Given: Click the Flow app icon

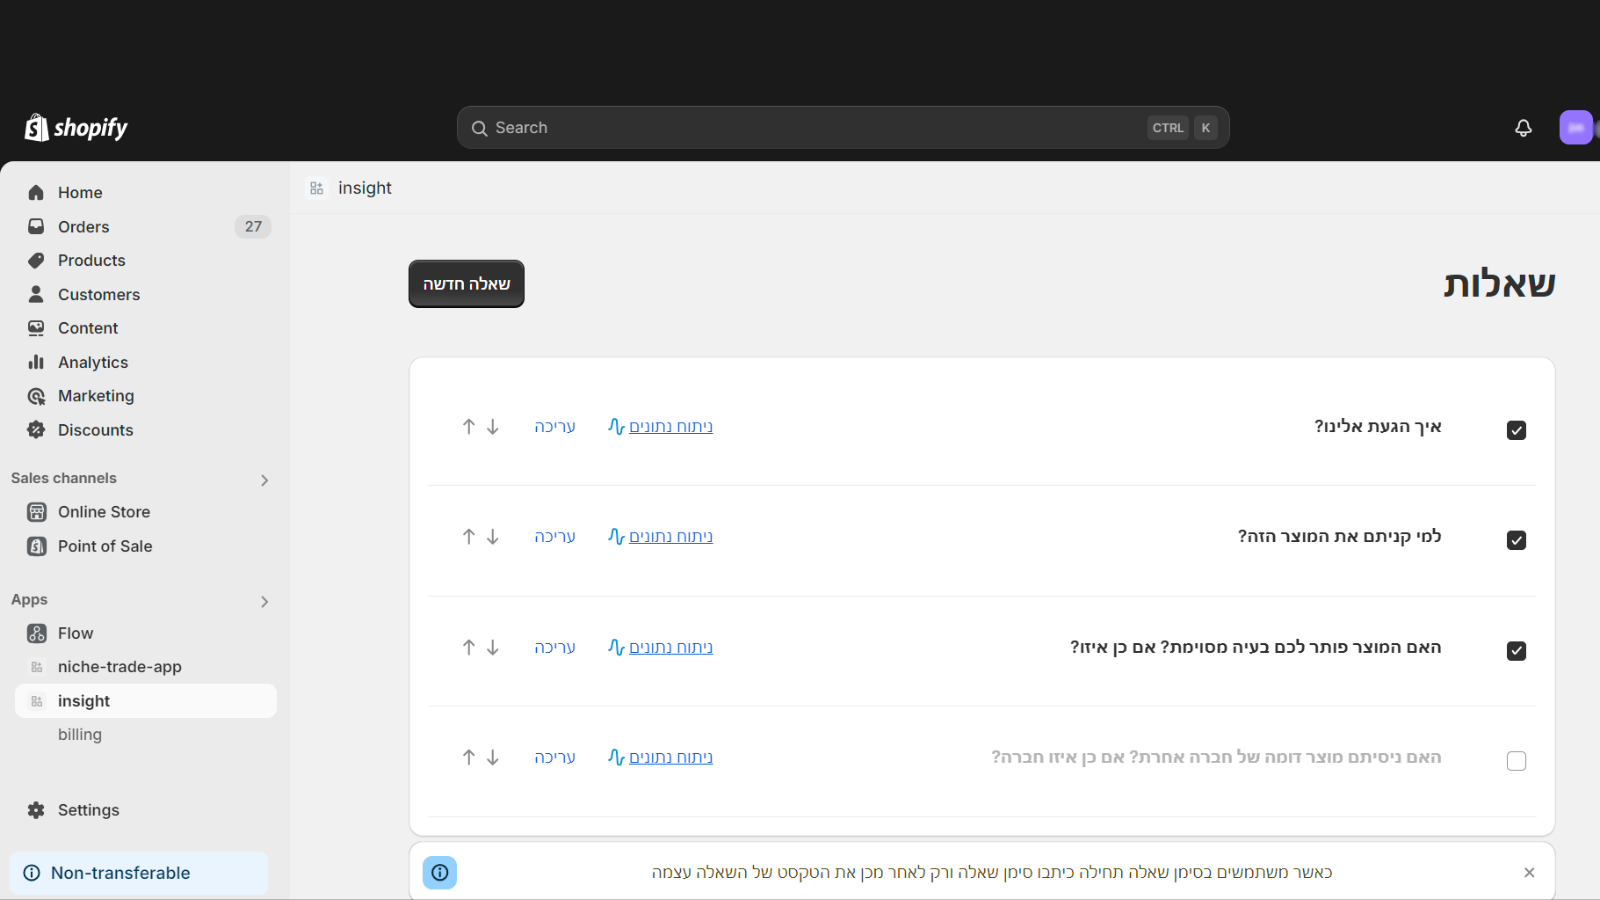Looking at the screenshot, I should click(x=36, y=632).
